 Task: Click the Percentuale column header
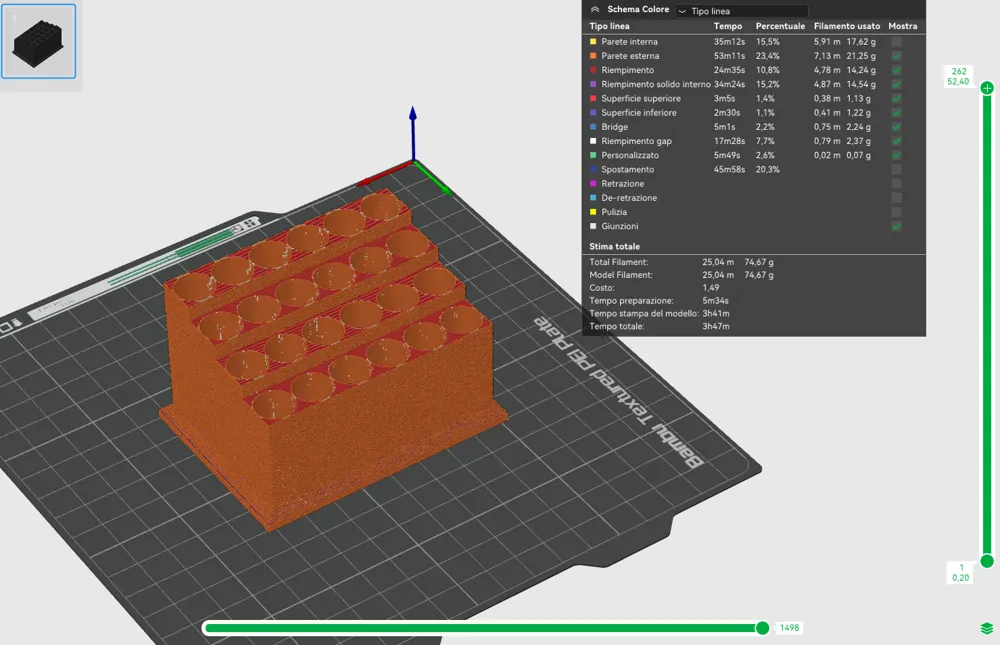pos(780,26)
